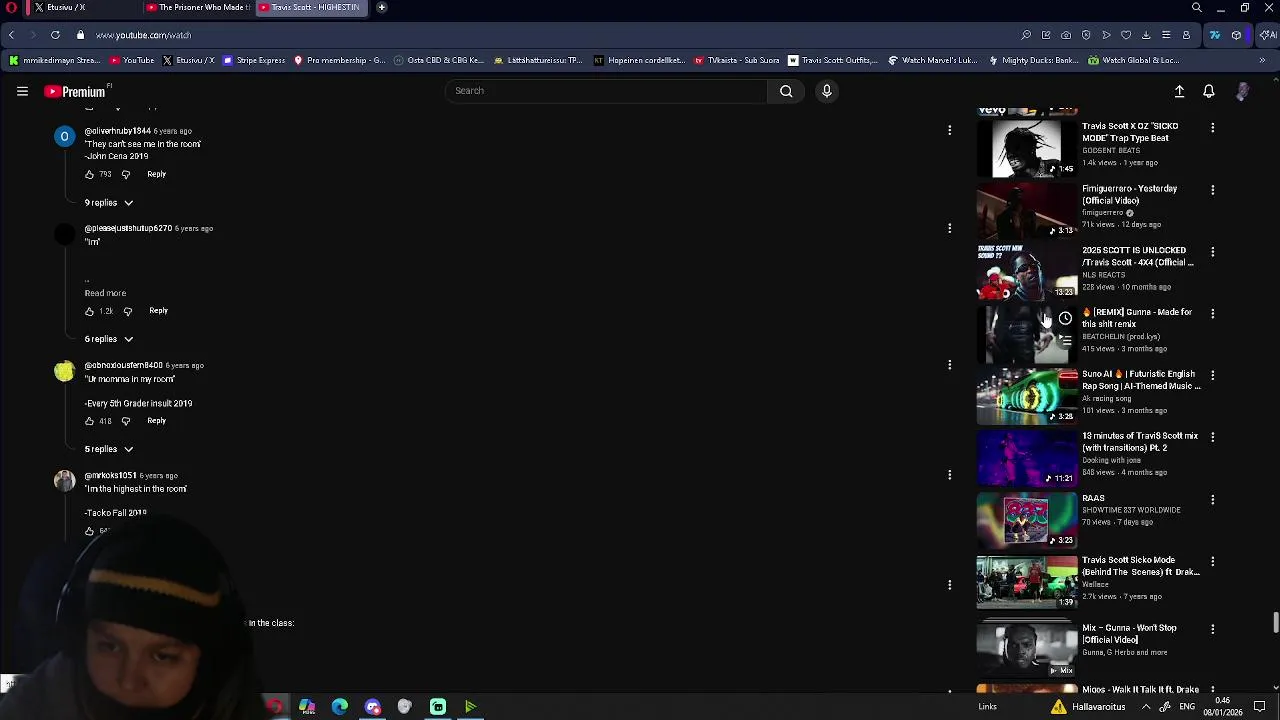
Task: Open the Mix - Gunna Won't Stop thumbnail
Action: pyautogui.click(x=1027, y=649)
